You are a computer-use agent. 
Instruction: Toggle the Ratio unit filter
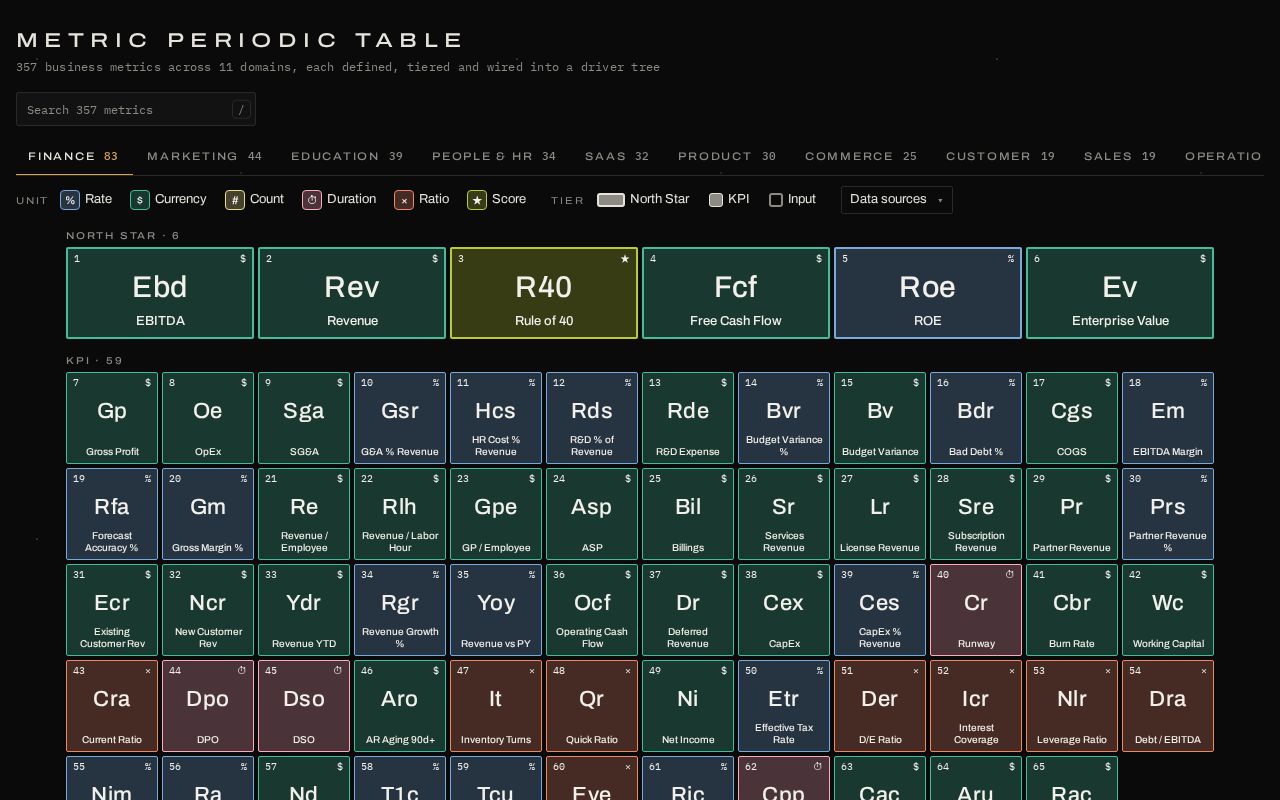pos(421,200)
